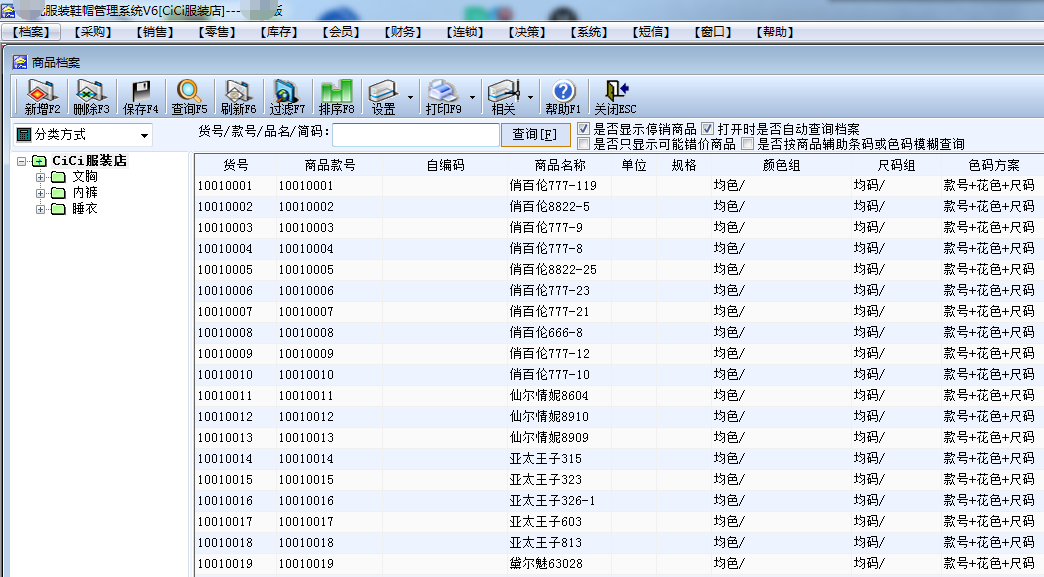
Task: Click the 新增F2 add toolbar icon
Action: [41, 91]
